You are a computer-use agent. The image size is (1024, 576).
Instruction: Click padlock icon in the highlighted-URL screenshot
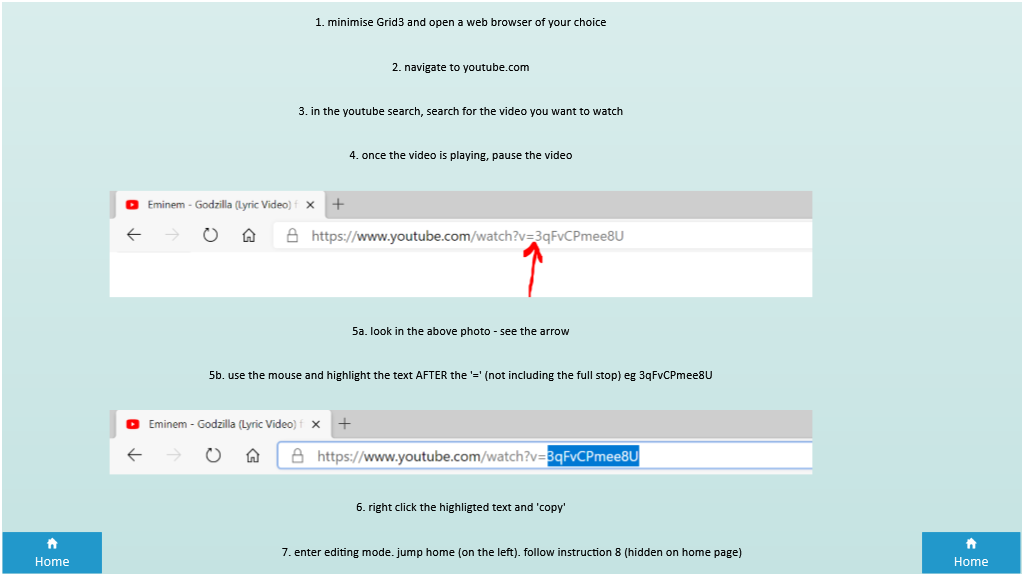297,456
